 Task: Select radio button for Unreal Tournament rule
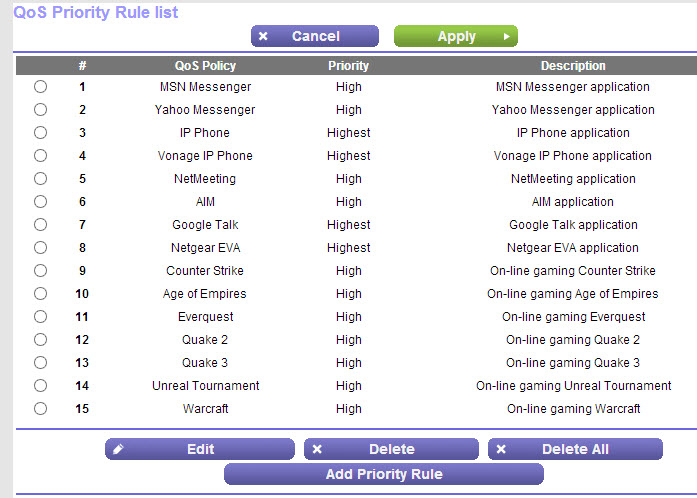[x=40, y=386]
